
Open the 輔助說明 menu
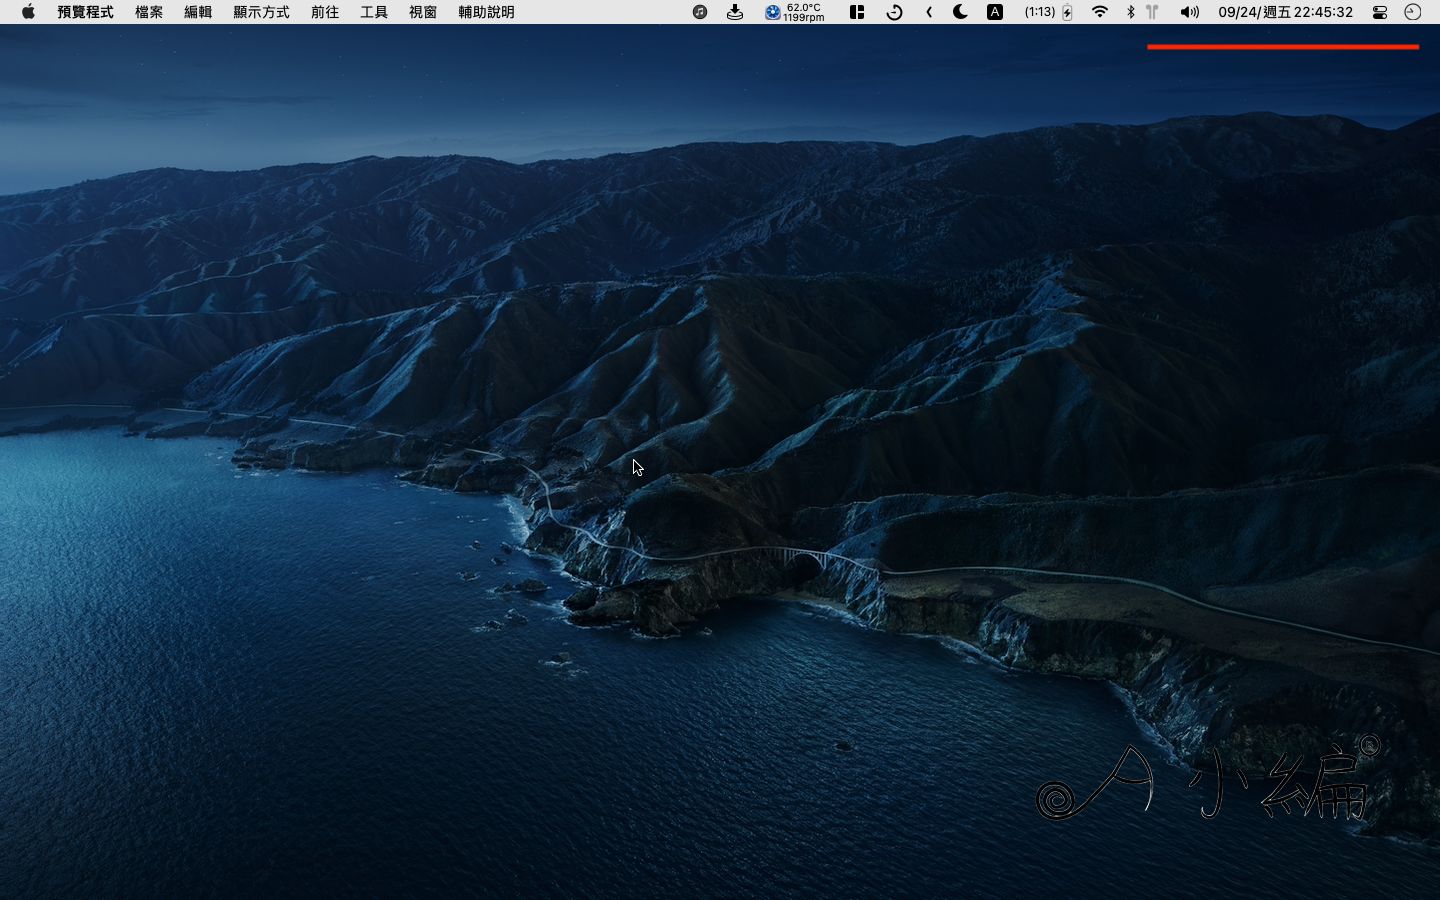point(486,12)
